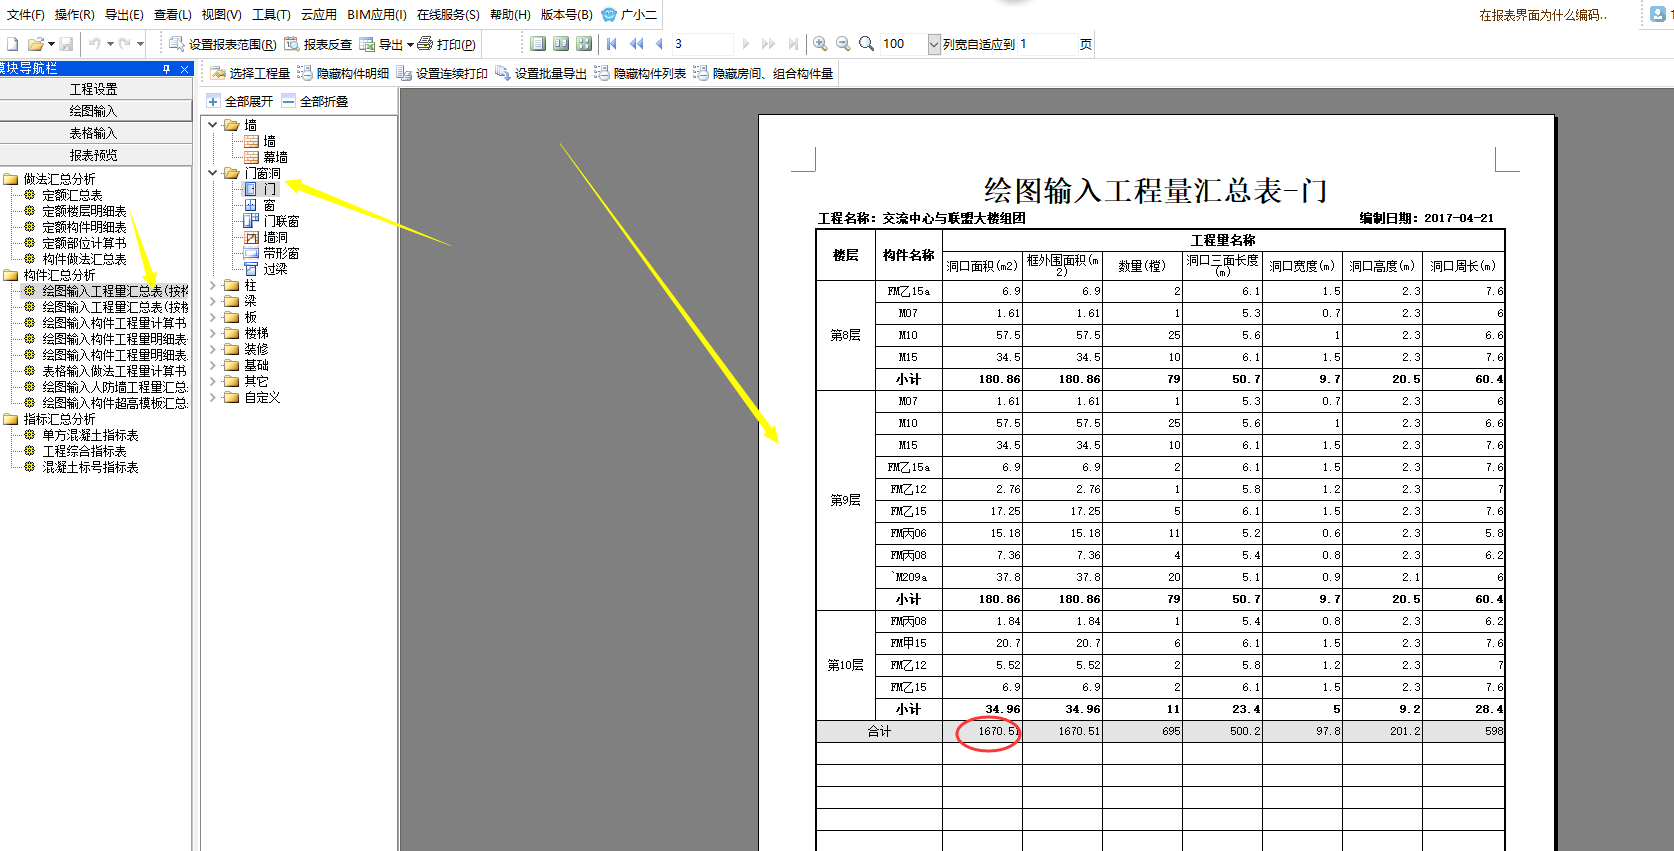The height and width of the screenshot is (851, 1674).
Task: Open the 表格输入 navigation section
Action: point(95,133)
